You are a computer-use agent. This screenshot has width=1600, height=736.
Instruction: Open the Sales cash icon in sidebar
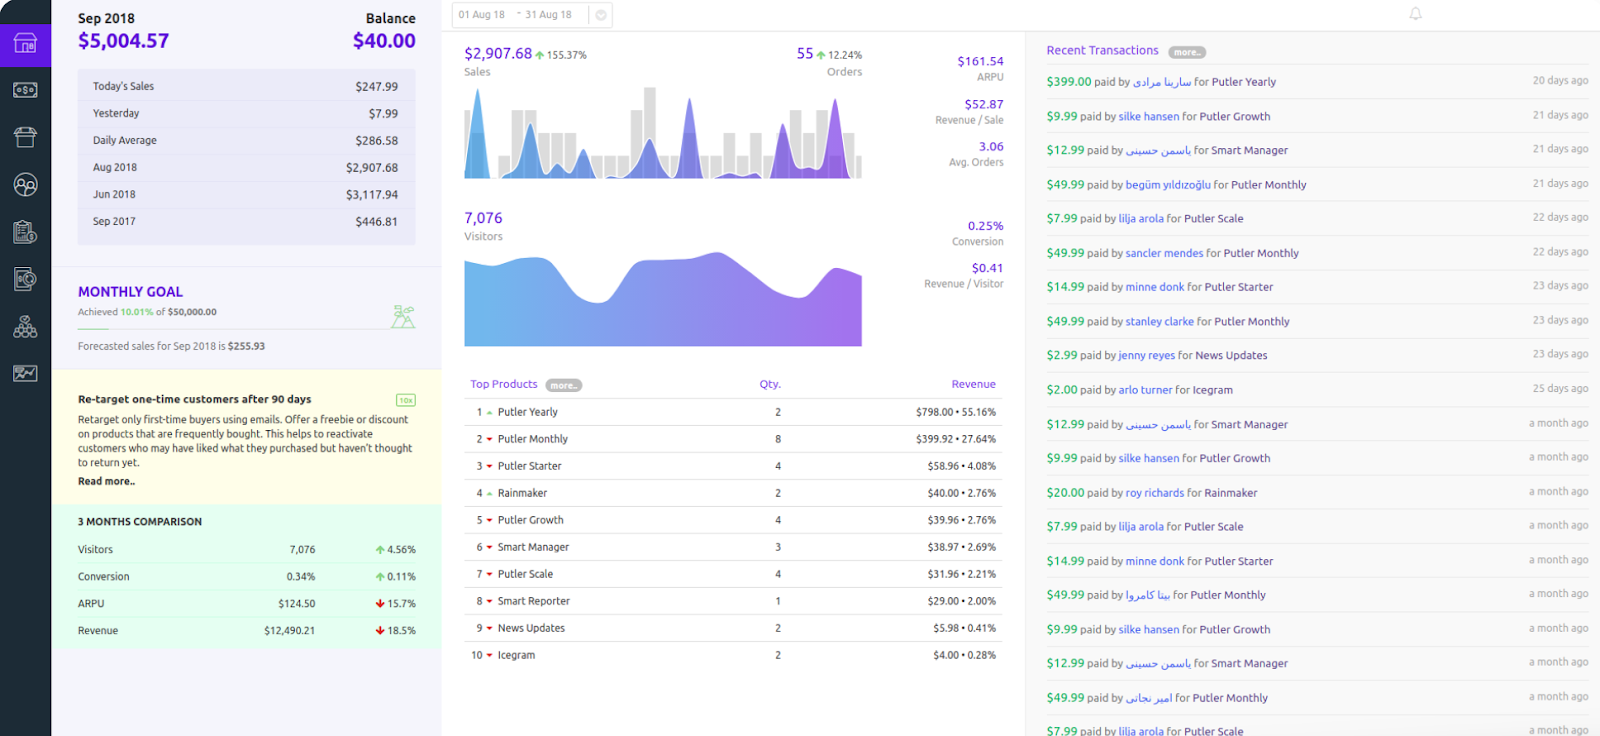(x=25, y=90)
